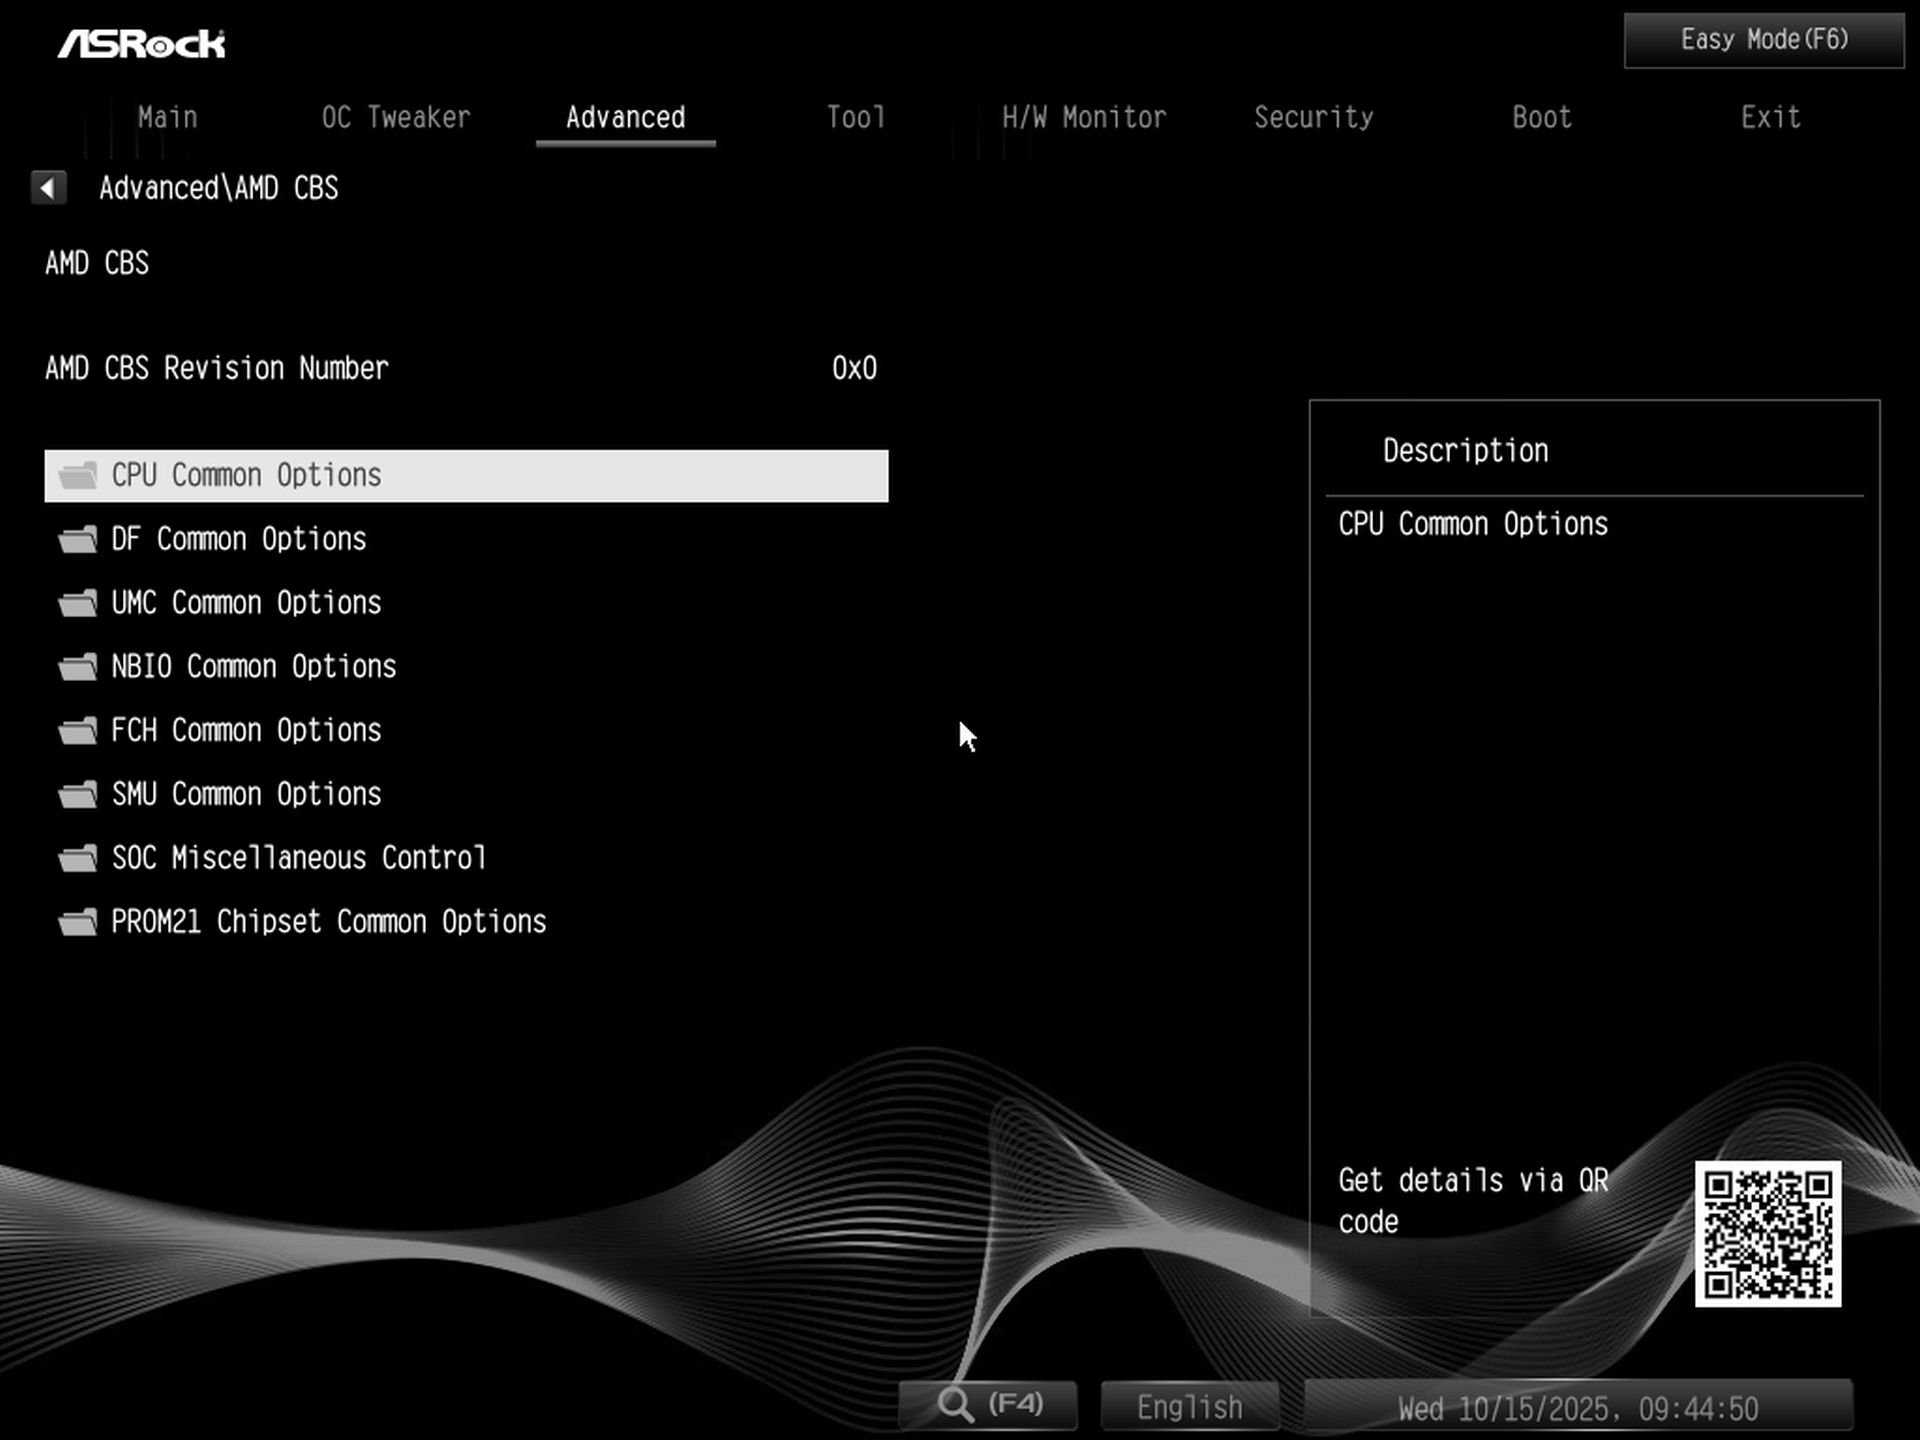The height and width of the screenshot is (1440, 1920).
Task: Open the H/W Monitor tab
Action: [1084, 117]
